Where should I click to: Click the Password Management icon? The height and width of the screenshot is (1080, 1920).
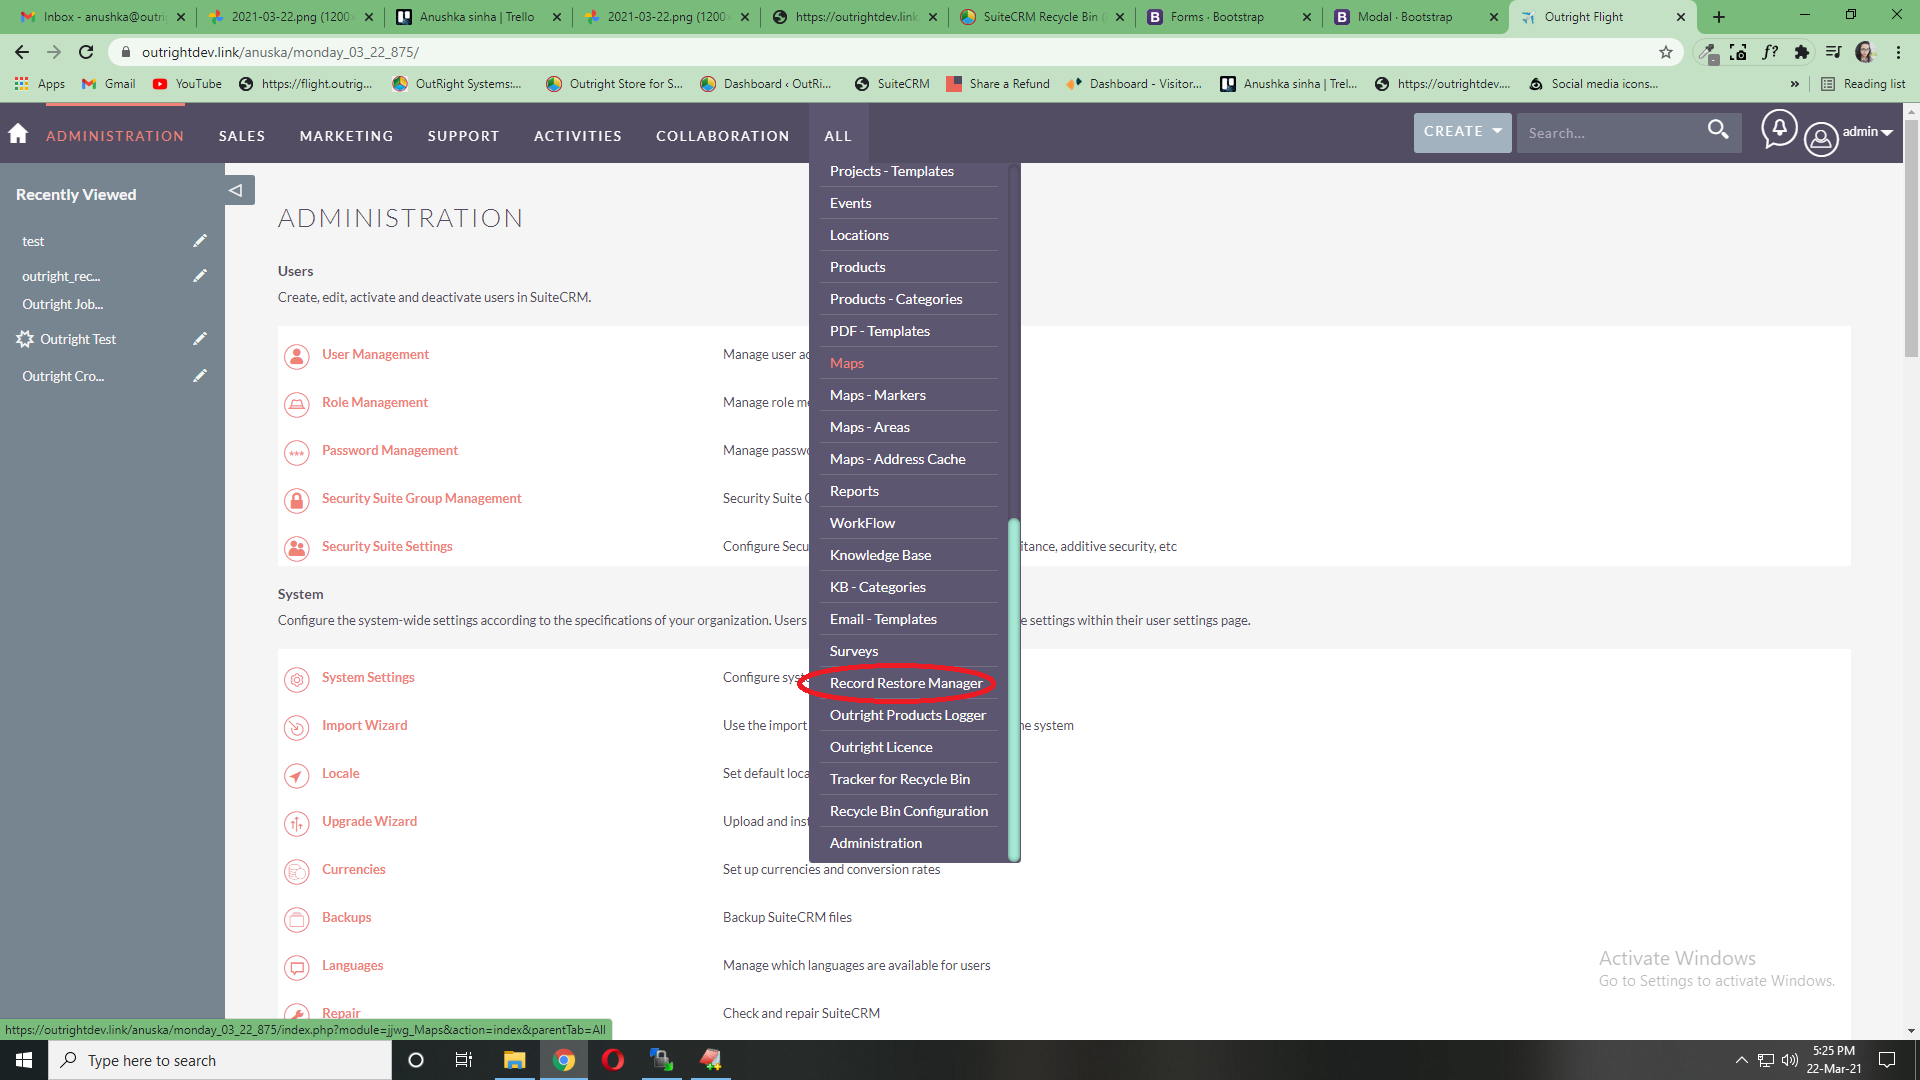[297, 452]
